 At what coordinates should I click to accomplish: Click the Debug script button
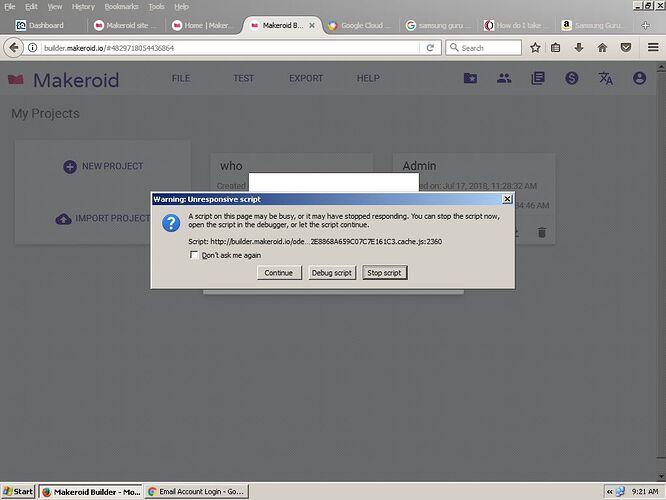[x=332, y=273]
